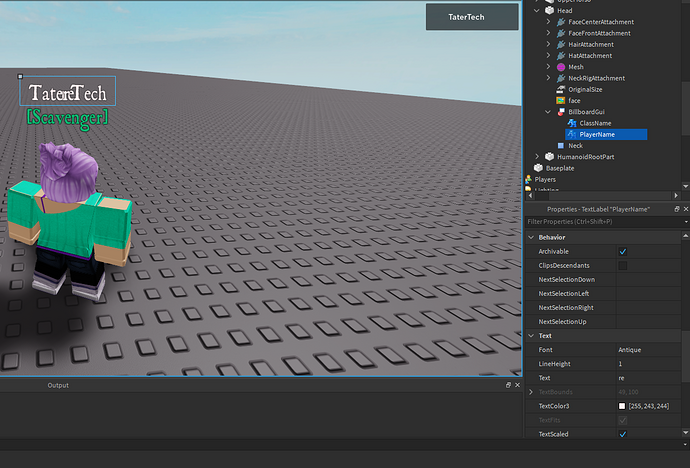
Task: Click the TaterTech button in viewport
Action: pos(470,17)
